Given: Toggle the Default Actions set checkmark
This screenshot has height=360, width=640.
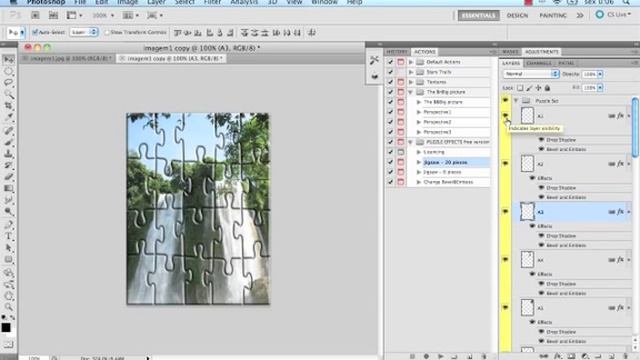Looking at the screenshot, I should click(390, 62).
